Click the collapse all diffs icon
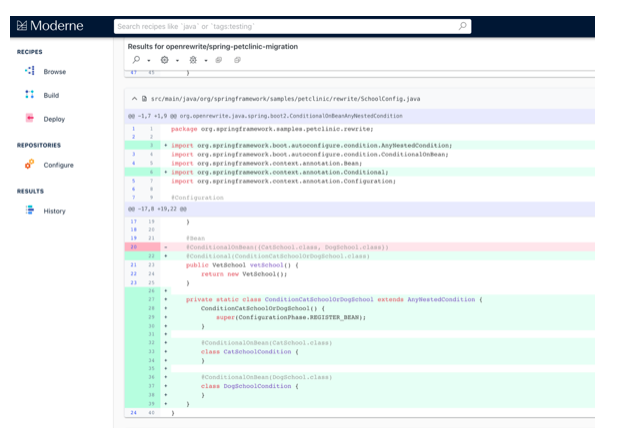 pos(237,60)
